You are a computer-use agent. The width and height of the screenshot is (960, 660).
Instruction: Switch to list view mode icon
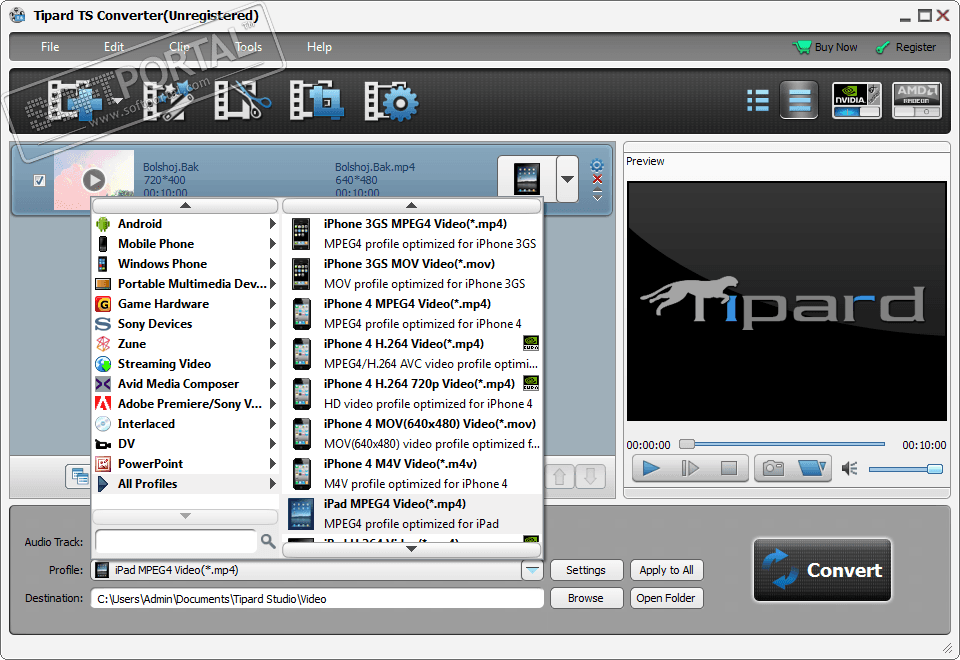click(x=758, y=100)
